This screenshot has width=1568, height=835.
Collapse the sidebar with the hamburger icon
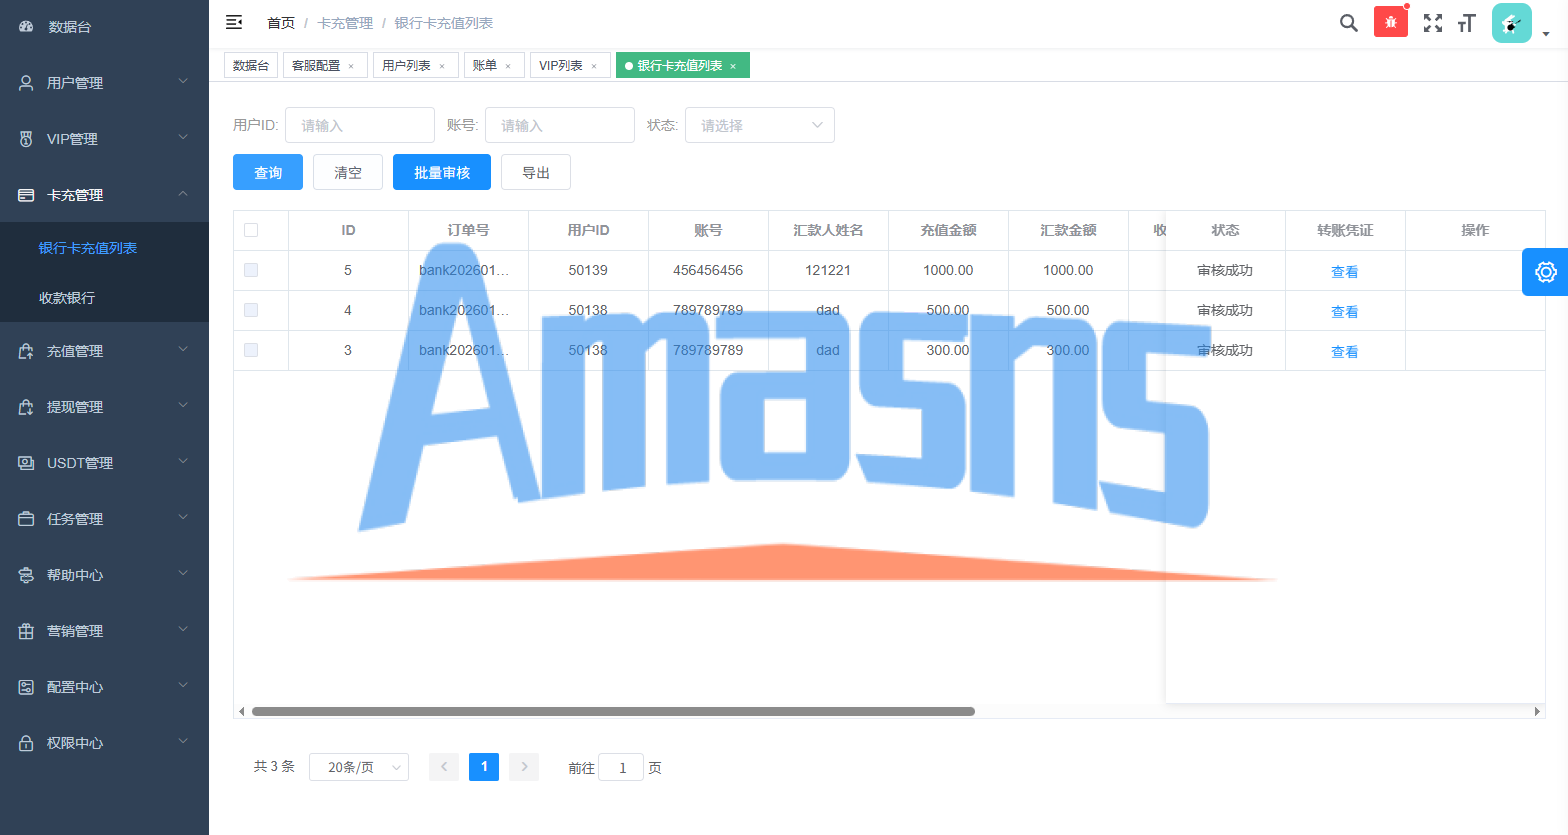click(234, 22)
